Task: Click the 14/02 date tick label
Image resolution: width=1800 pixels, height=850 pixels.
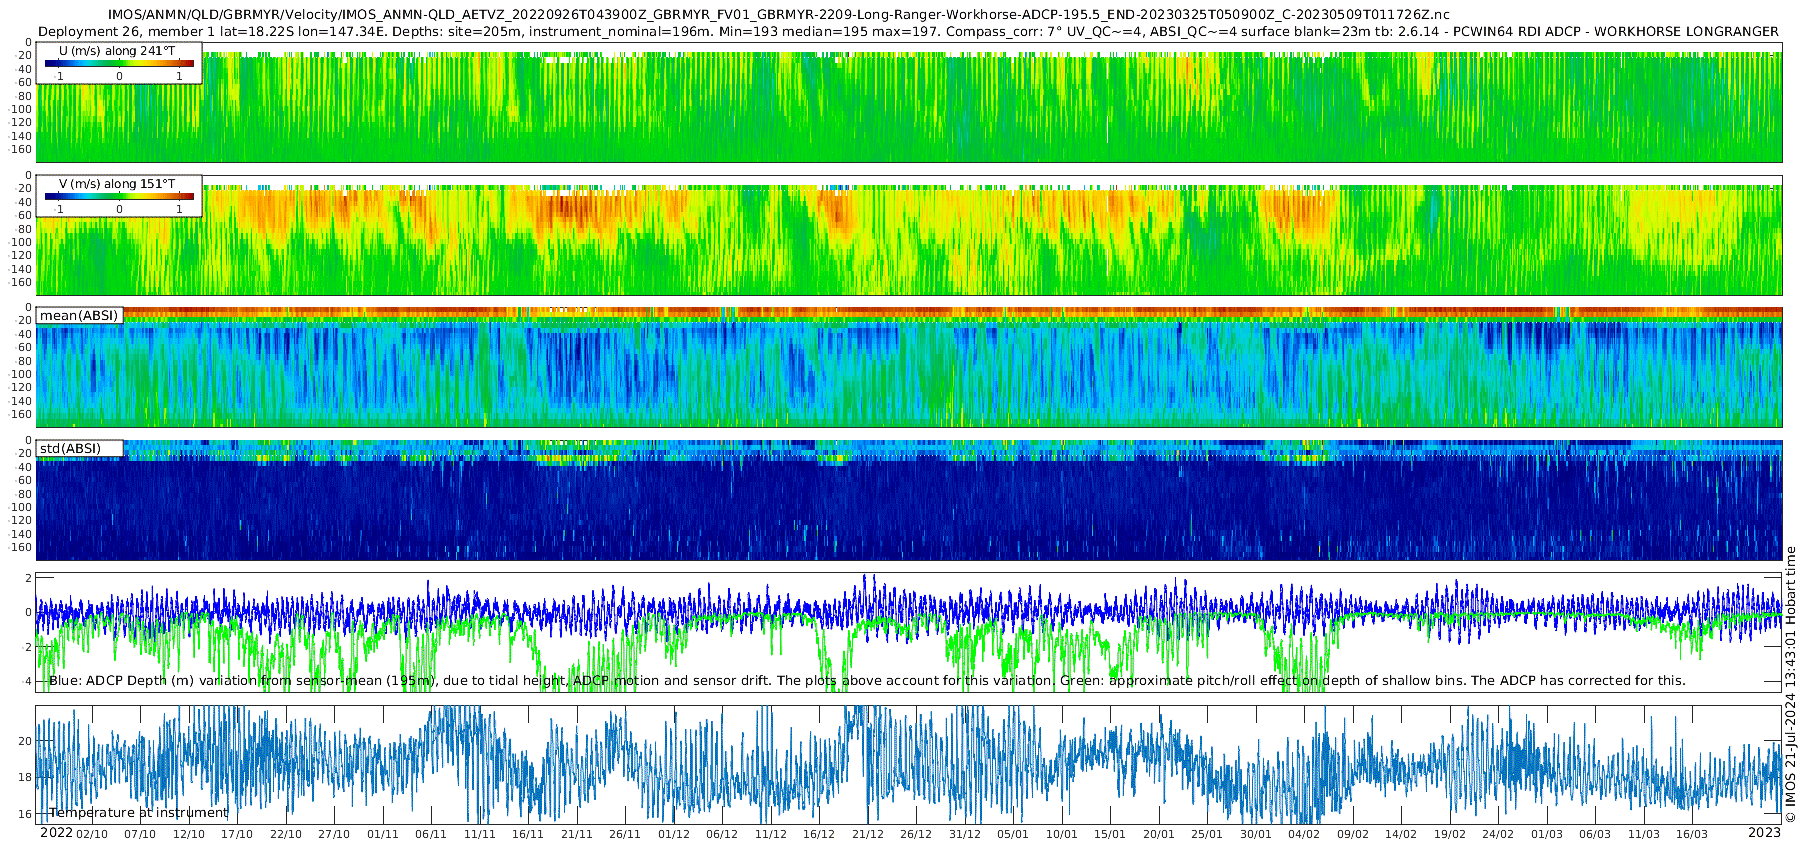Action: pyautogui.click(x=1401, y=834)
